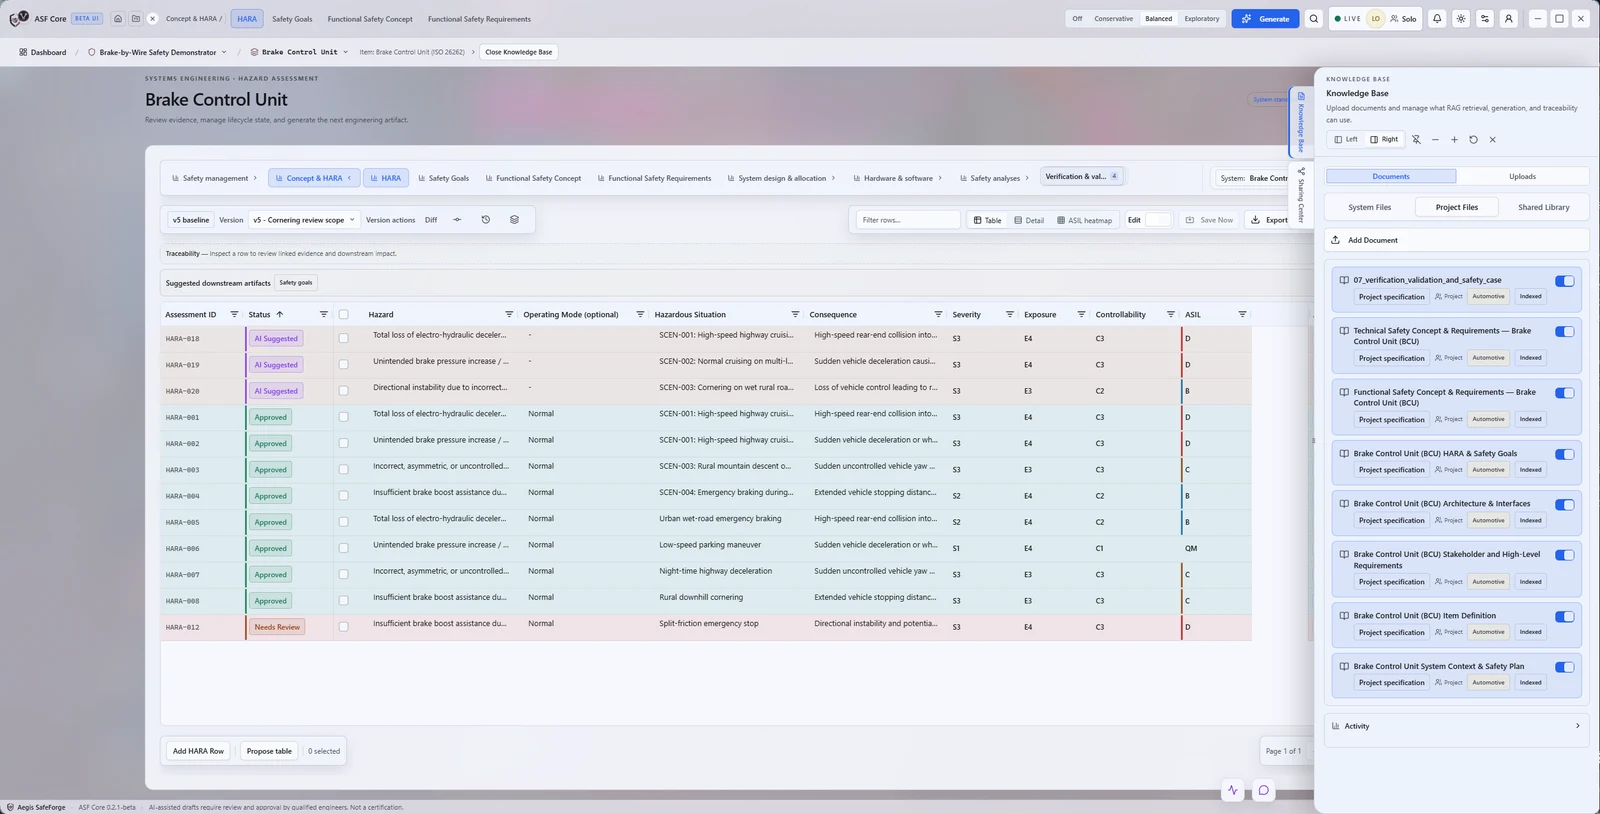Click the layers stack icon in version toolbar

[x=514, y=219]
